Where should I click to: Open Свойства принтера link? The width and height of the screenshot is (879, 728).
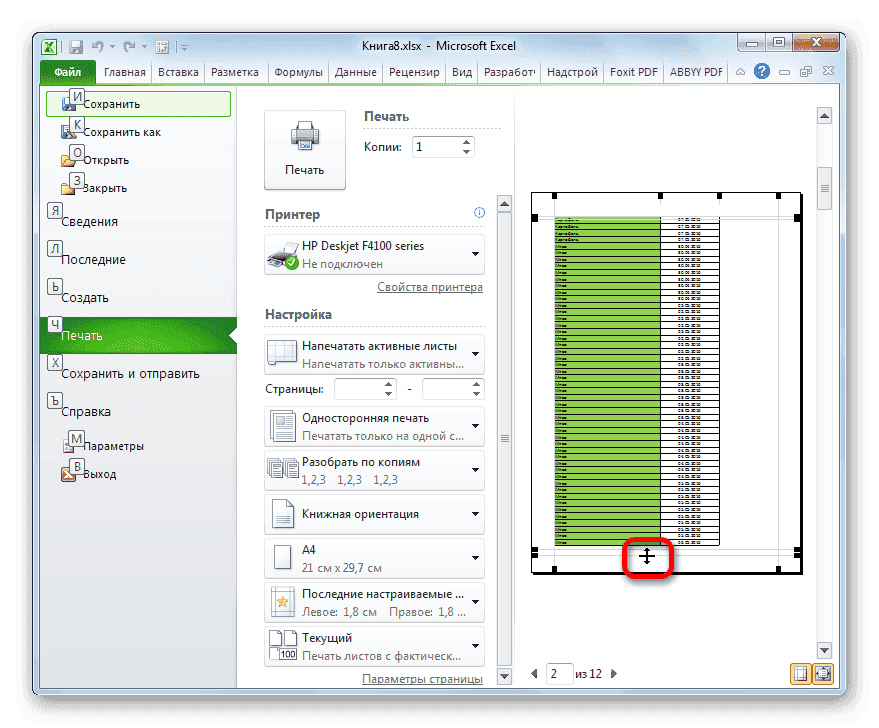[430, 287]
